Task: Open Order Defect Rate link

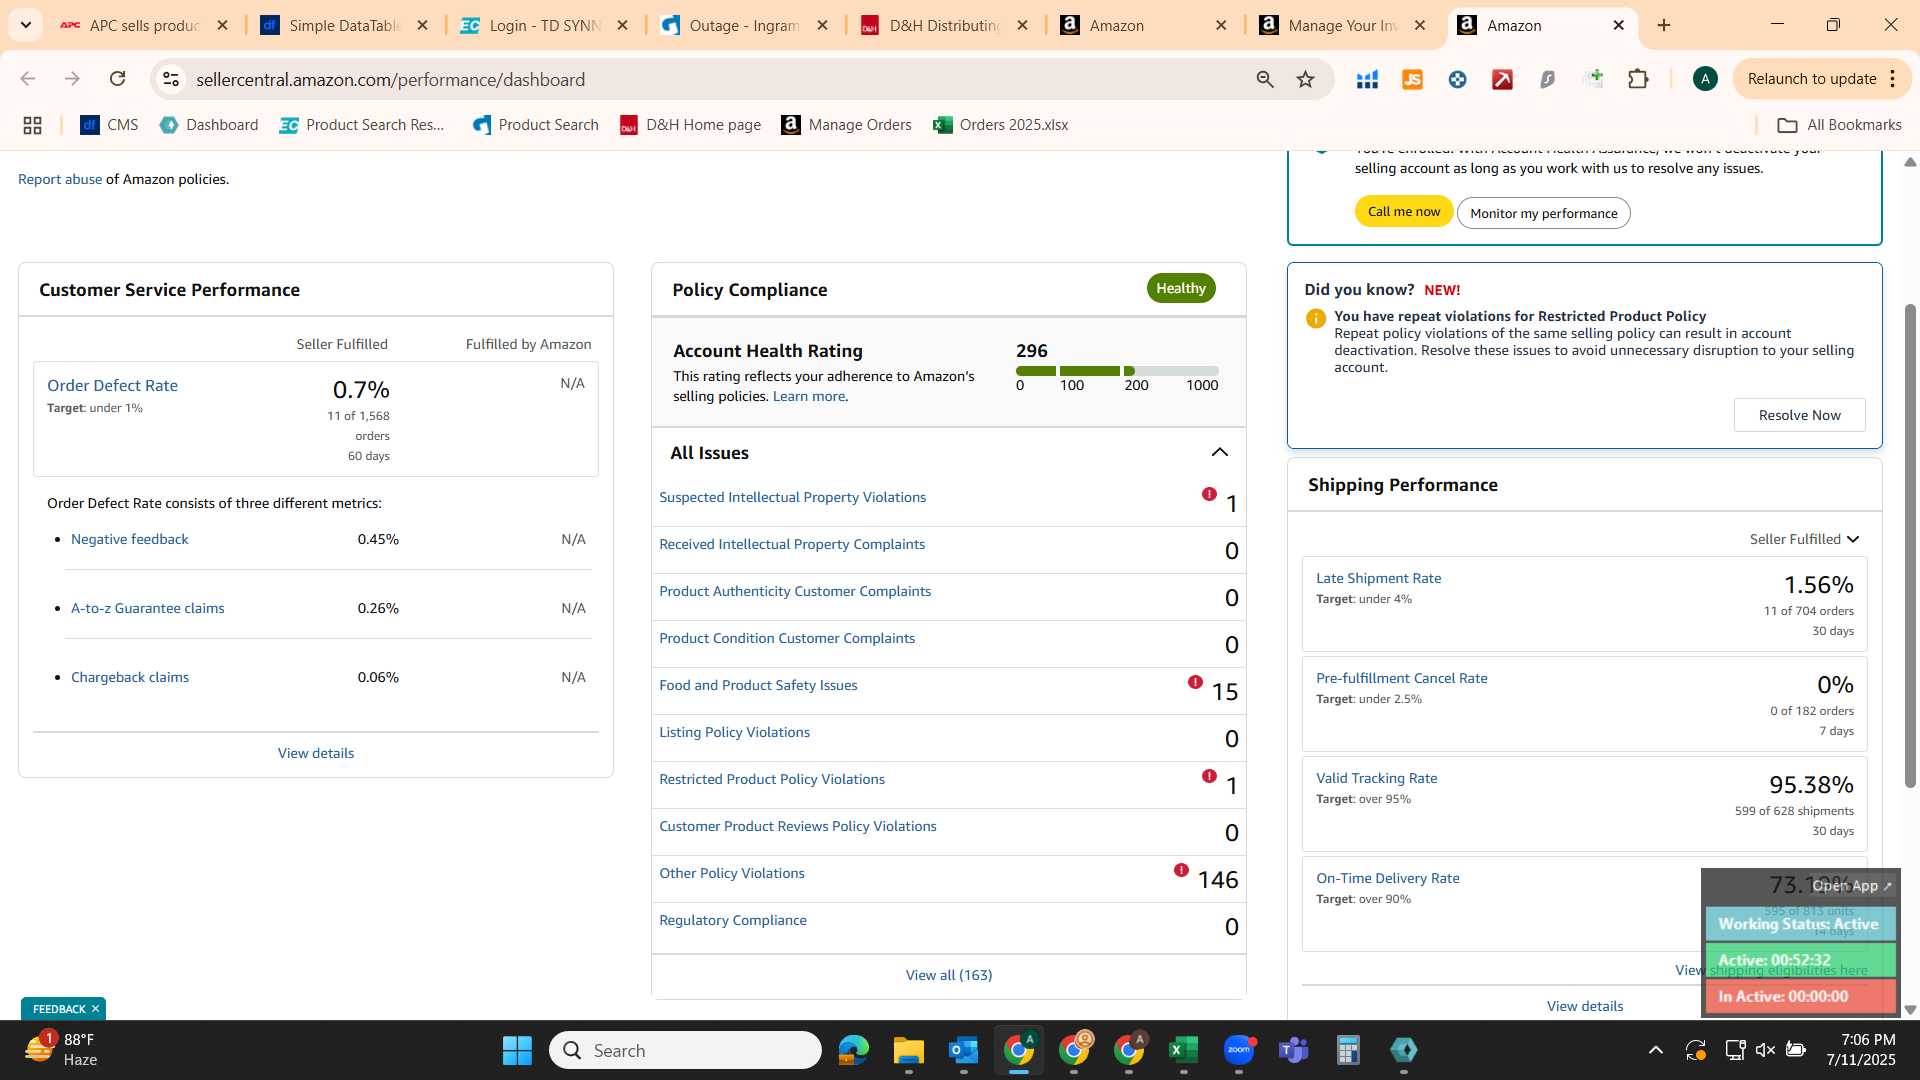Action: tap(112, 385)
